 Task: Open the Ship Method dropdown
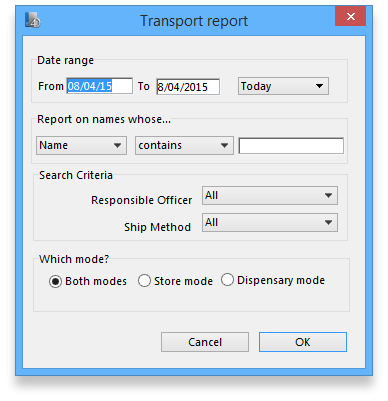pyautogui.click(x=270, y=223)
